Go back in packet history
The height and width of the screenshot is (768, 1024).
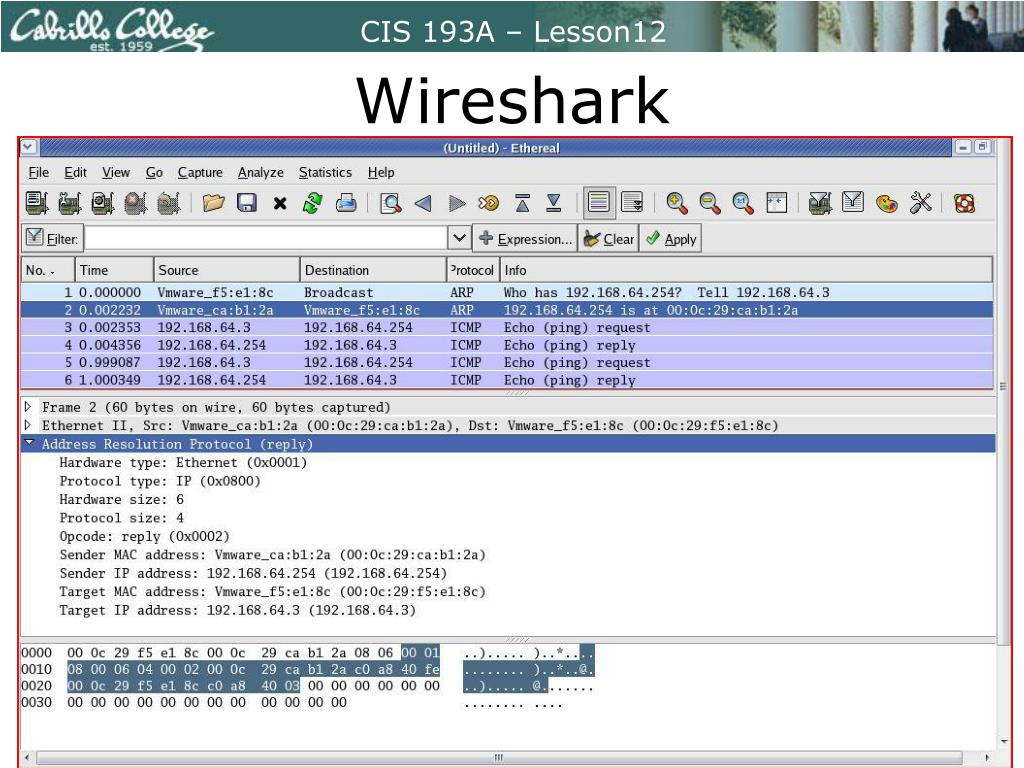pos(423,203)
